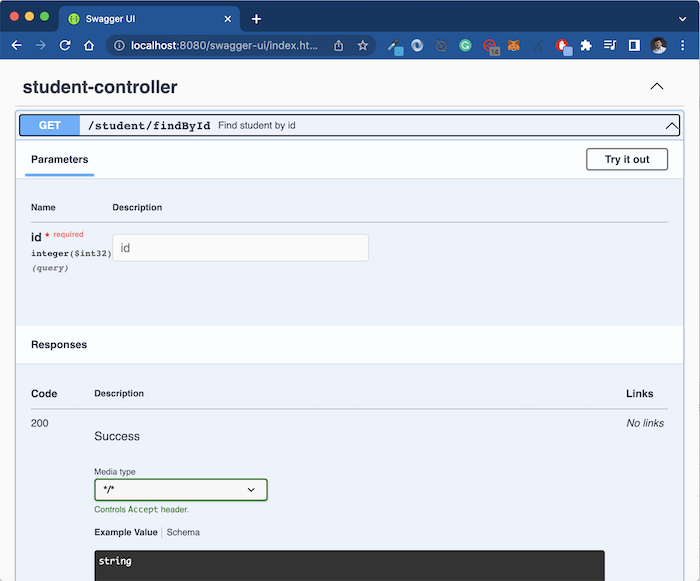The height and width of the screenshot is (581, 700).
Task: Open the Grammarly extension
Action: [465, 45]
